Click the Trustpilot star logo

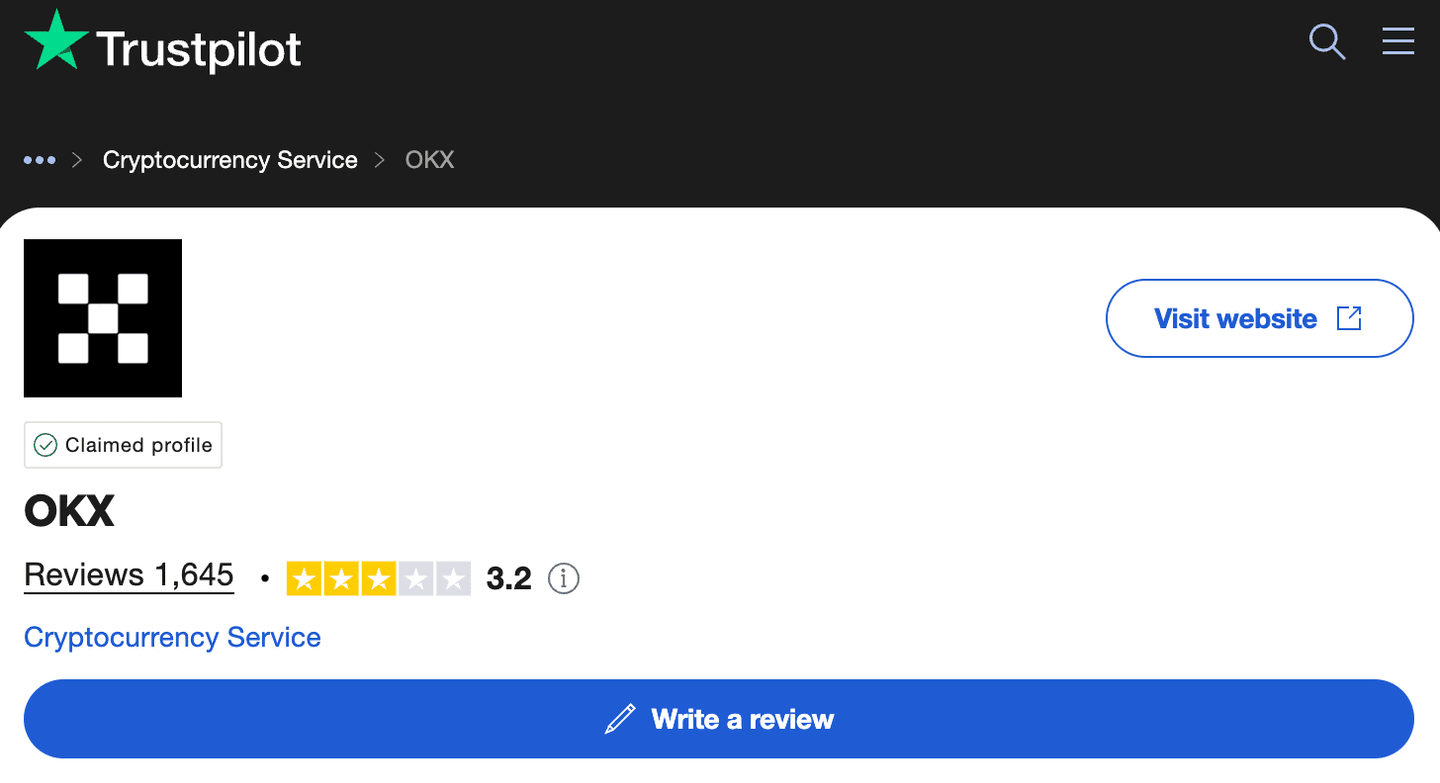click(57, 40)
